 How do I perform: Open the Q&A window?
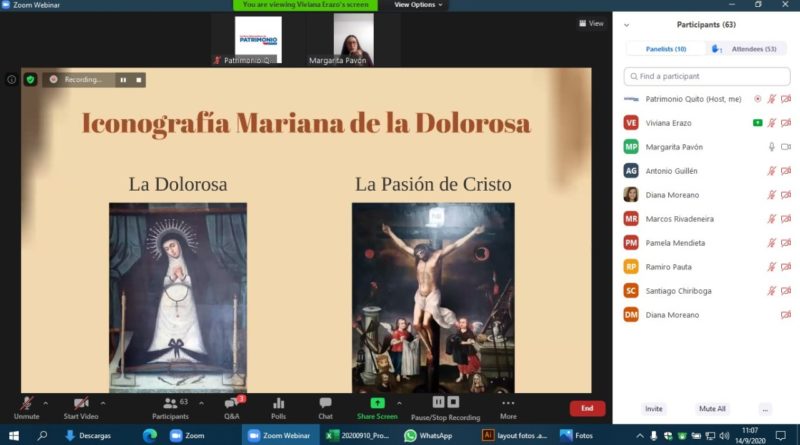point(232,408)
